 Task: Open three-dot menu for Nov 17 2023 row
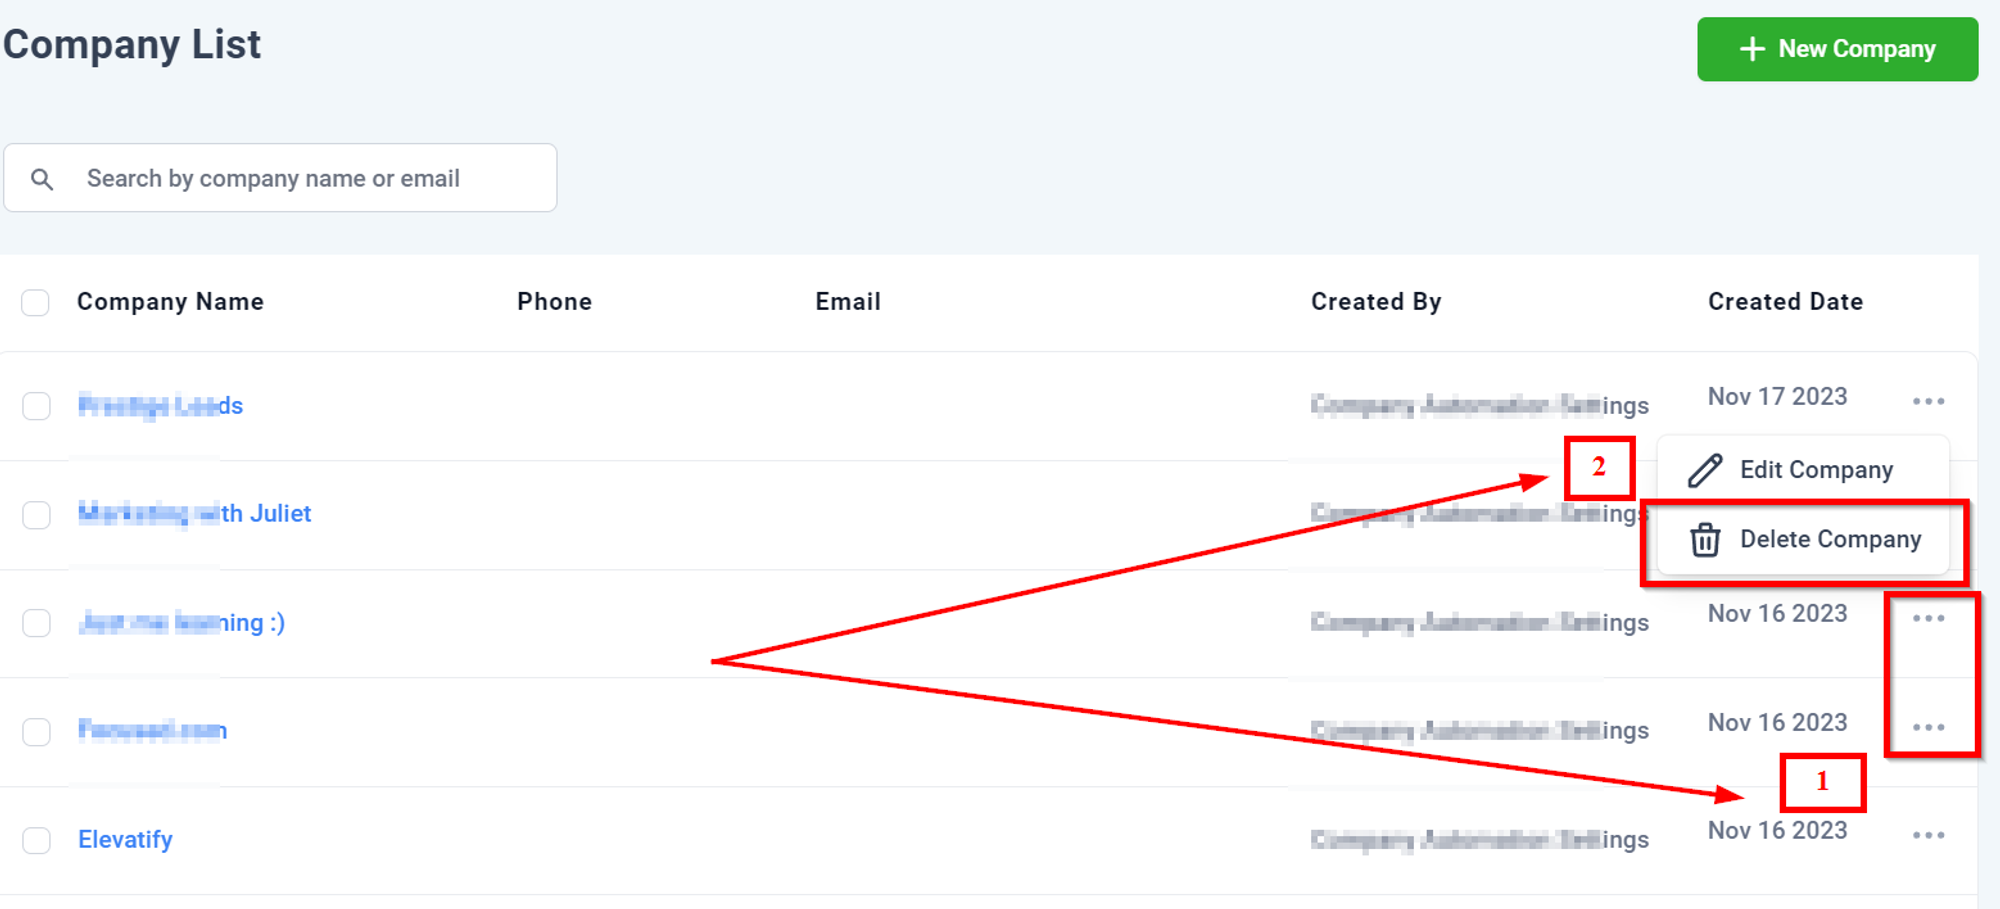pos(1928,401)
